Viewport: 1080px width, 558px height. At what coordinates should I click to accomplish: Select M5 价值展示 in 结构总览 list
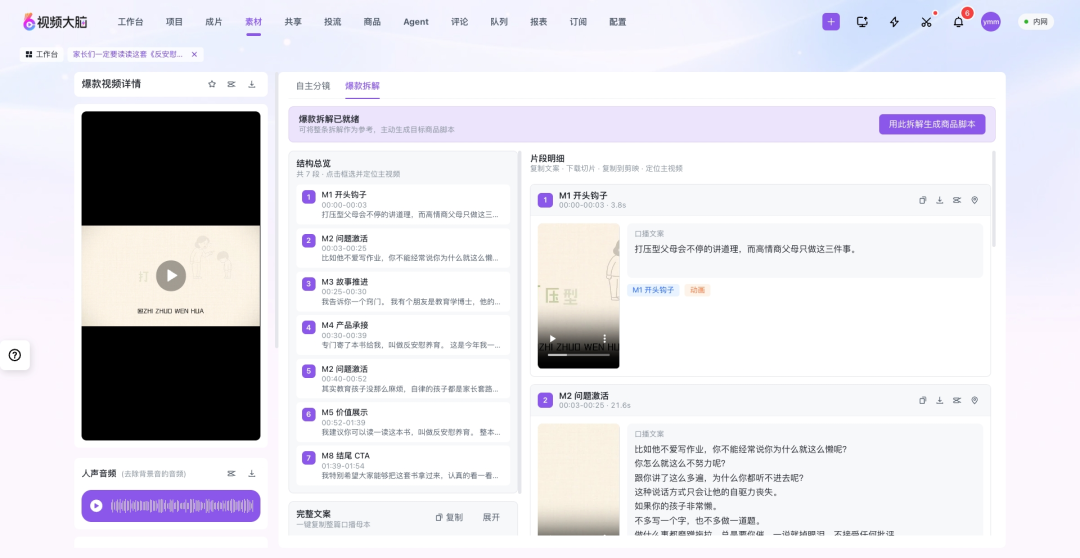pyautogui.click(x=403, y=422)
